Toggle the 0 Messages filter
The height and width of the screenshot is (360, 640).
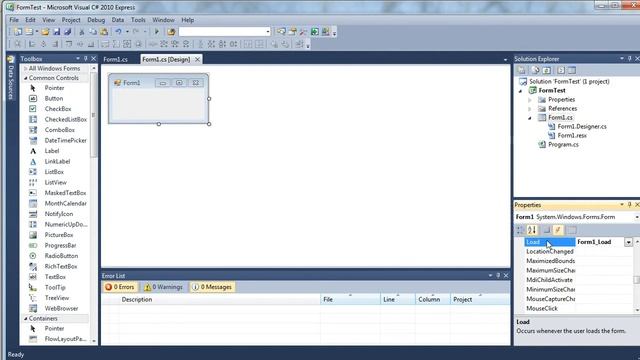tap(212, 287)
